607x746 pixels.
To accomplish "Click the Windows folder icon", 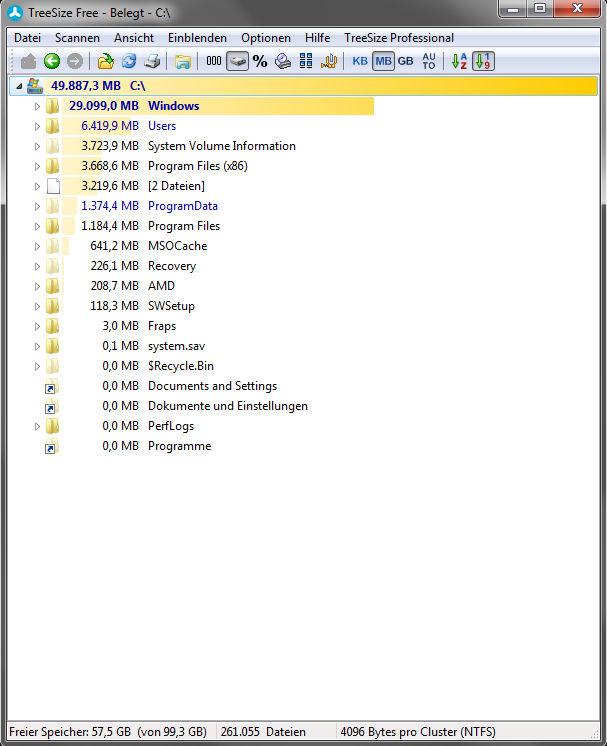I will (x=52, y=106).
